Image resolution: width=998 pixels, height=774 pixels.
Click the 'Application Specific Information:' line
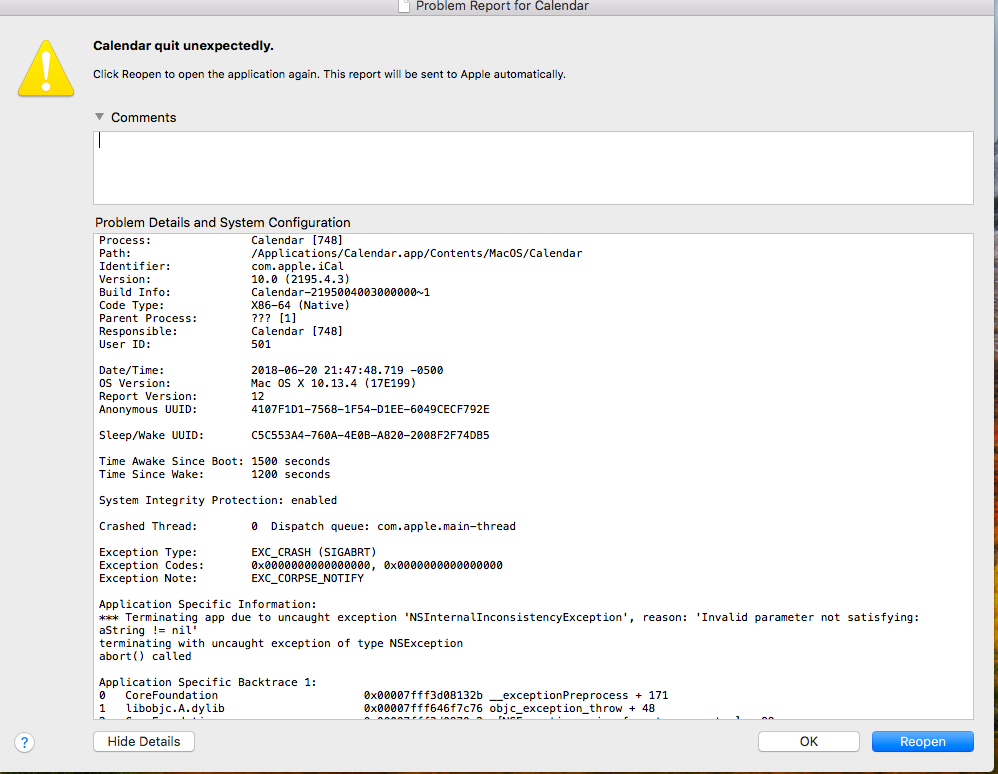tap(207, 605)
